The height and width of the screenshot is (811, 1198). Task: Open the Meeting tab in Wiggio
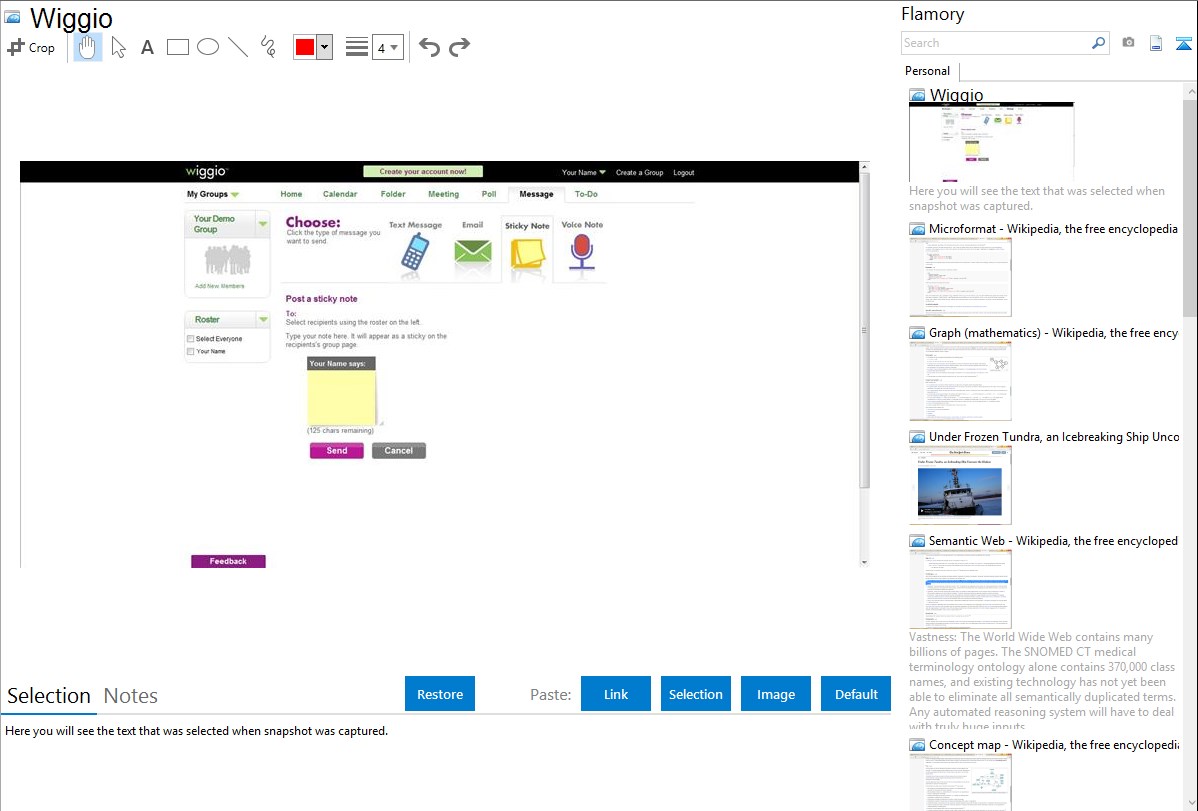[443, 194]
